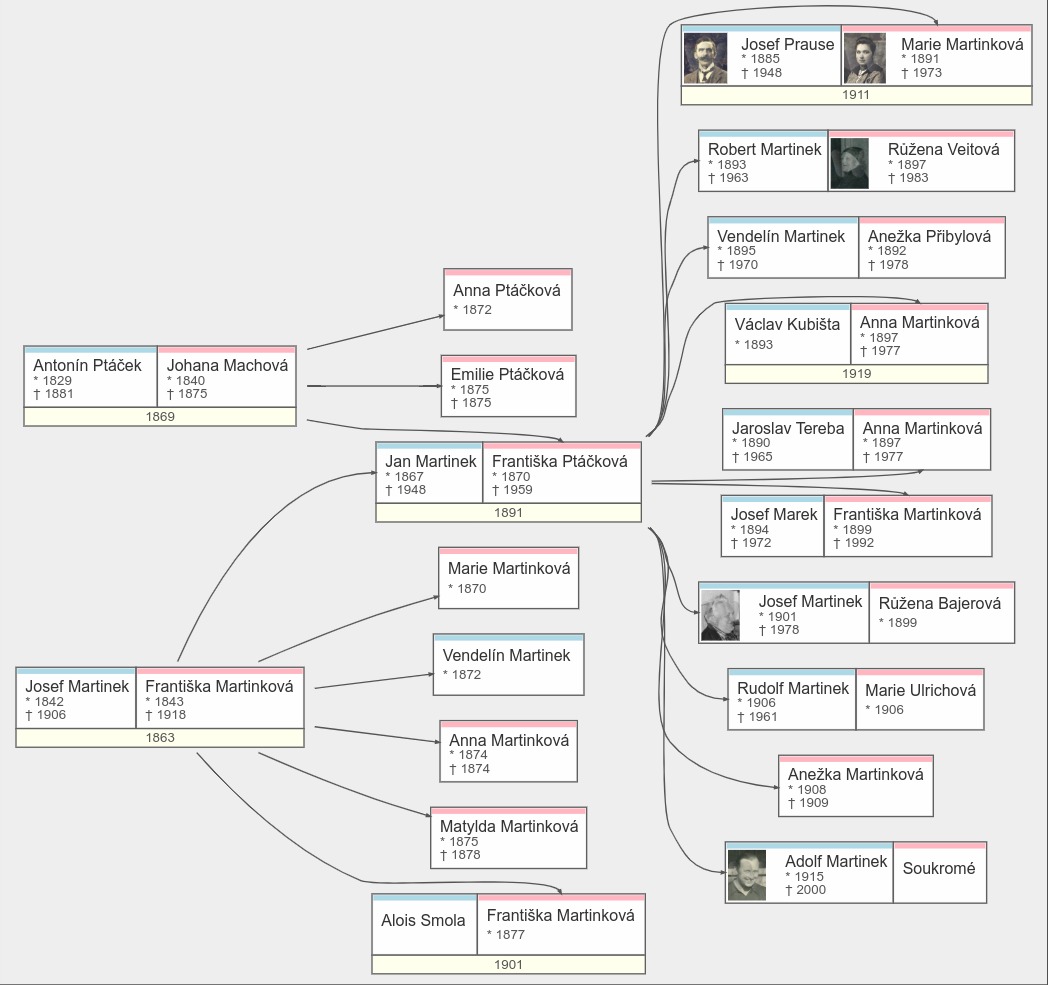Click Růžena Veitová's portrait thumbnail

click(850, 163)
